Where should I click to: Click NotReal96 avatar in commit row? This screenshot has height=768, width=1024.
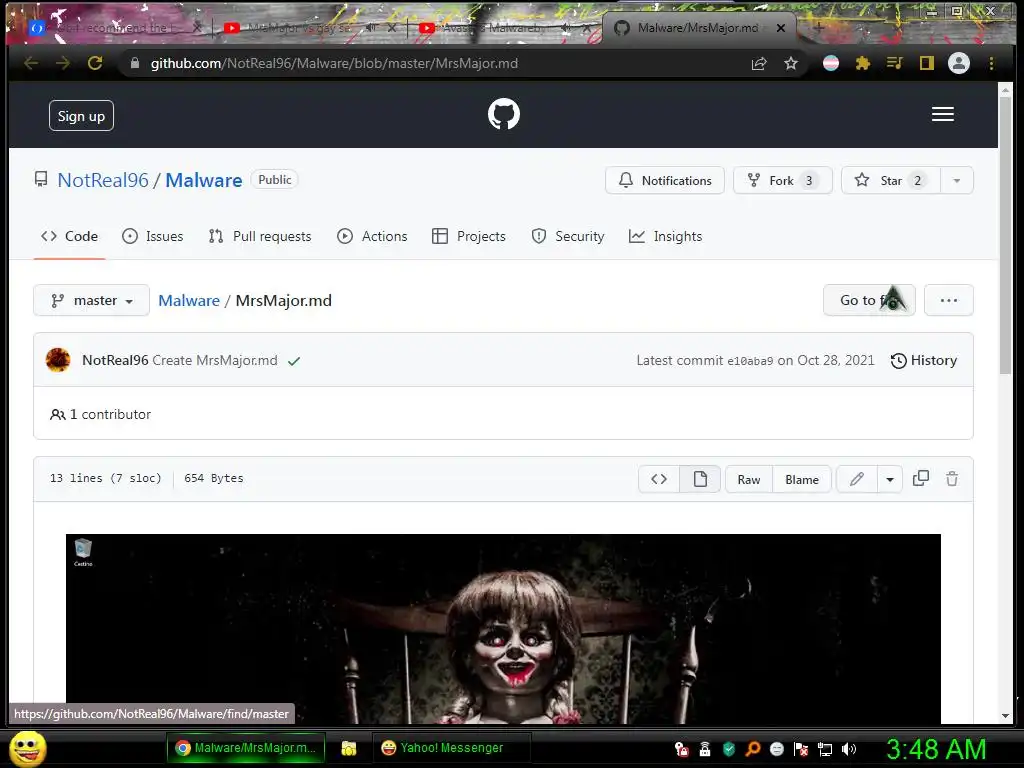tap(58, 360)
